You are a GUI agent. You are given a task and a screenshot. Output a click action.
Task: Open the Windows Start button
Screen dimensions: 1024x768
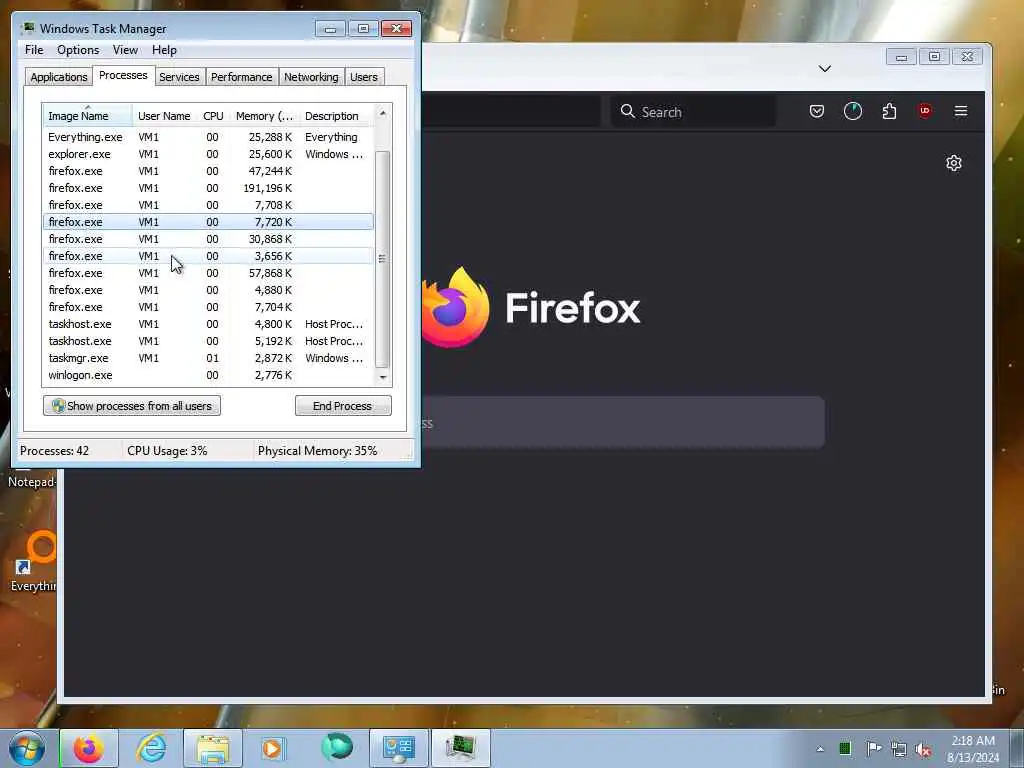(27, 748)
